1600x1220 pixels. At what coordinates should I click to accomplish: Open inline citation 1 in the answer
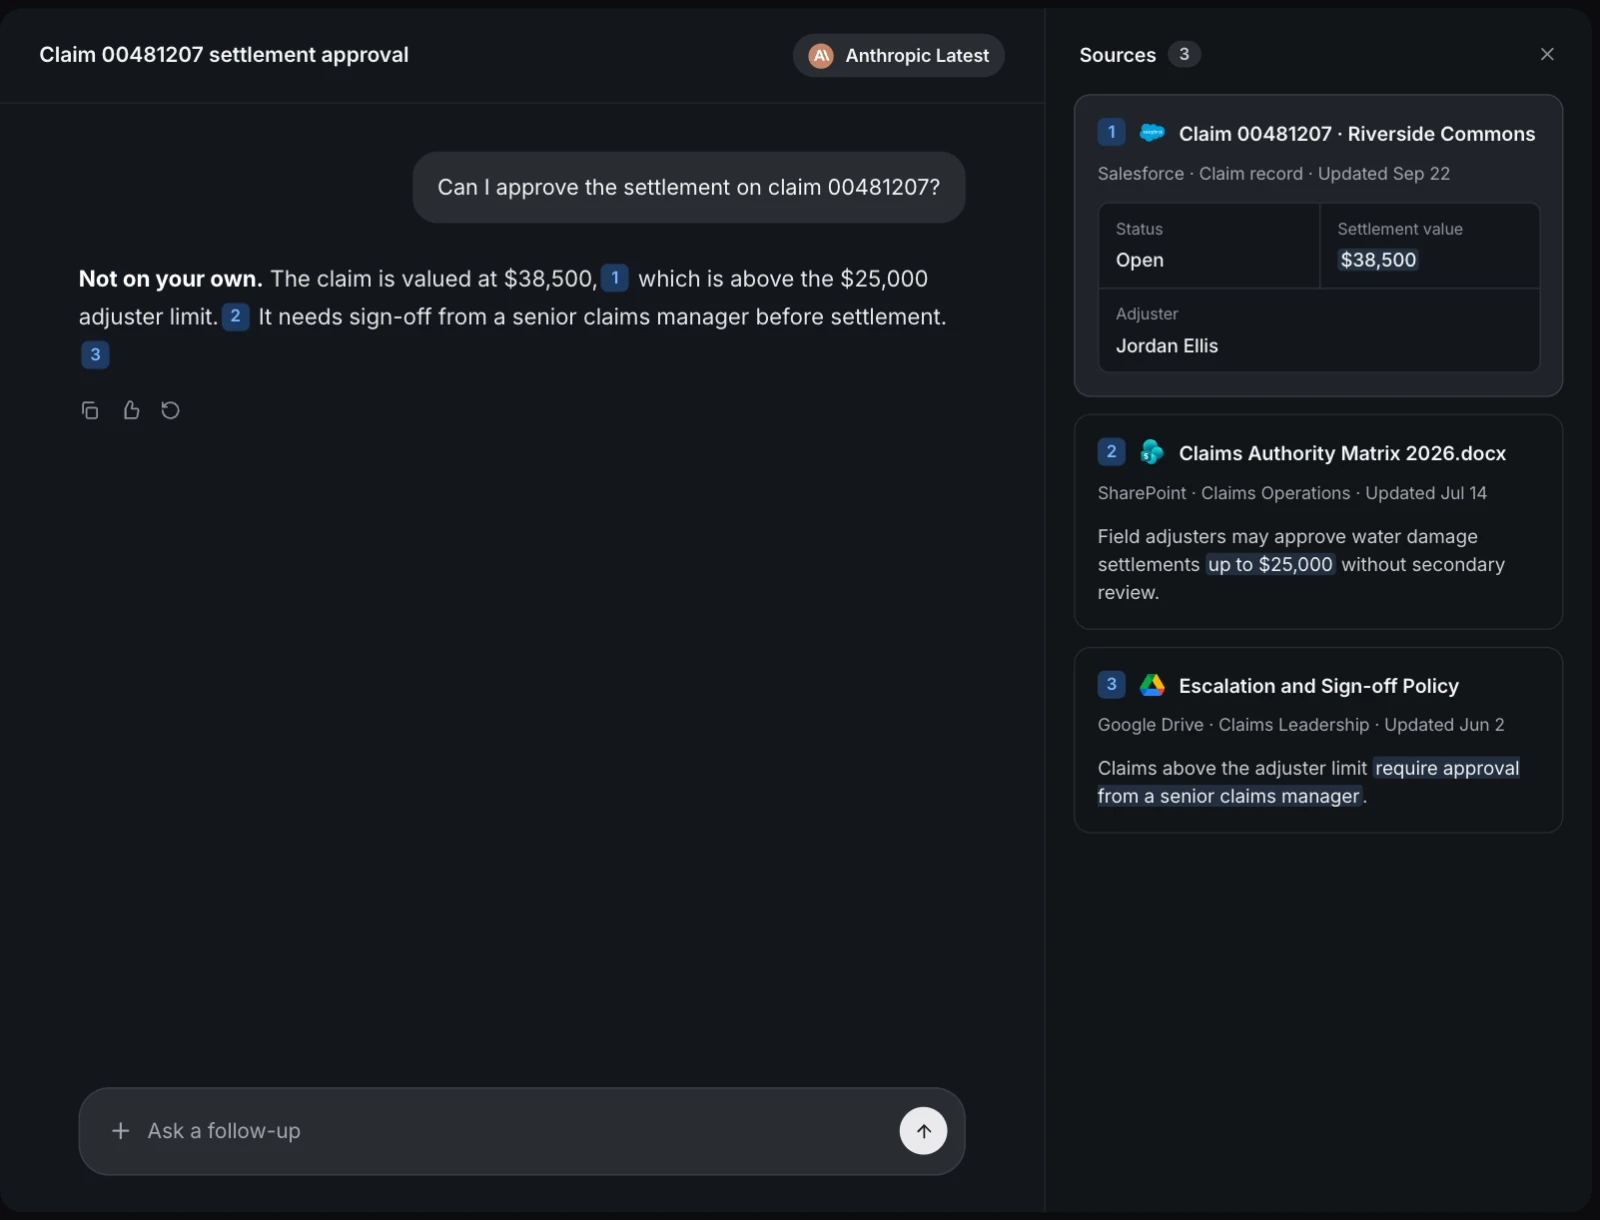(x=615, y=278)
